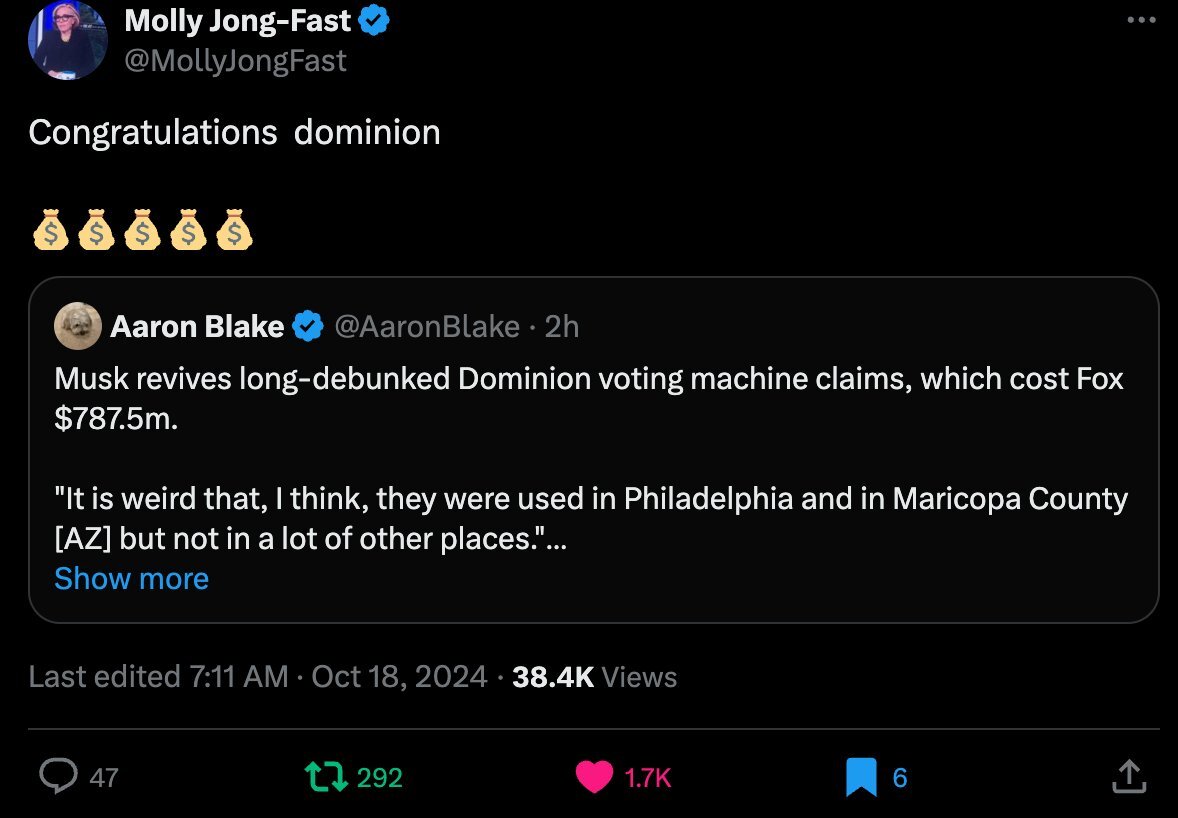Click Aaron Blake's small avatar
The height and width of the screenshot is (818, 1178).
pos(77,326)
